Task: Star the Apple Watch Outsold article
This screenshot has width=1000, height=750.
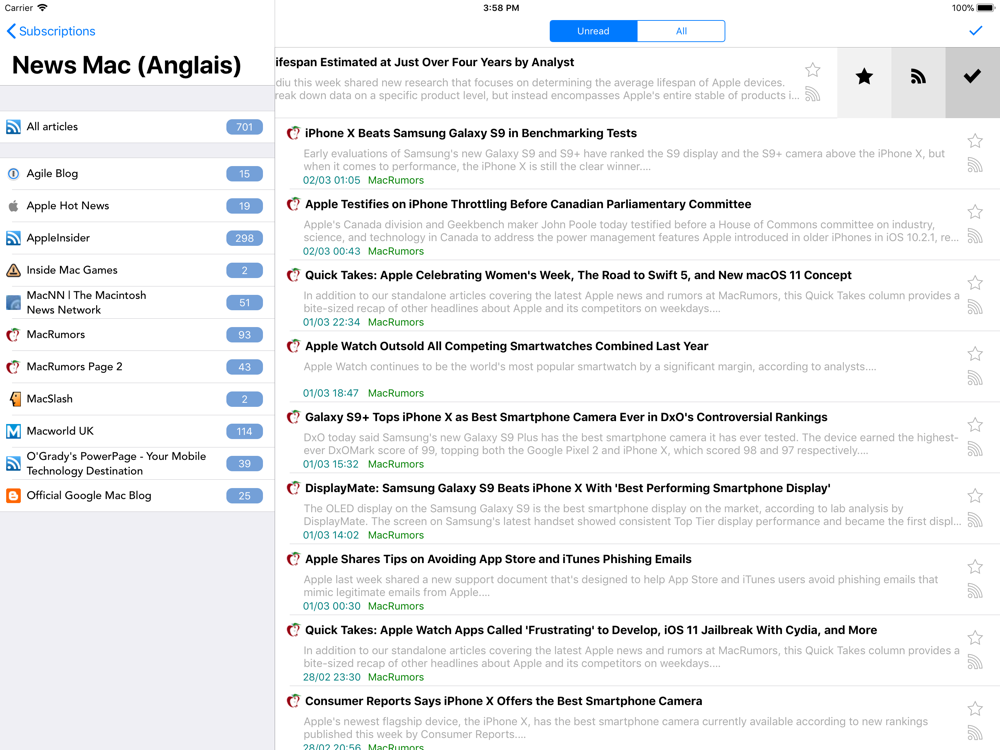Action: [x=975, y=354]
